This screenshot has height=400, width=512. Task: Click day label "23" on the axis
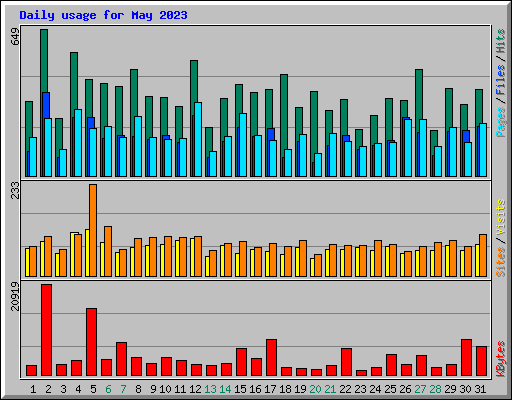tap(360, 389)
